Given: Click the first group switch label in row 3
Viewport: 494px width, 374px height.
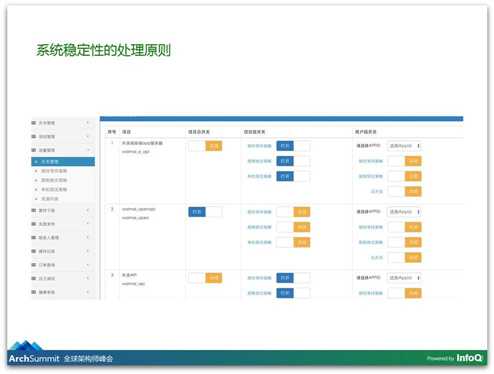Looking at the screenshot, I should (x=260, y=278).
